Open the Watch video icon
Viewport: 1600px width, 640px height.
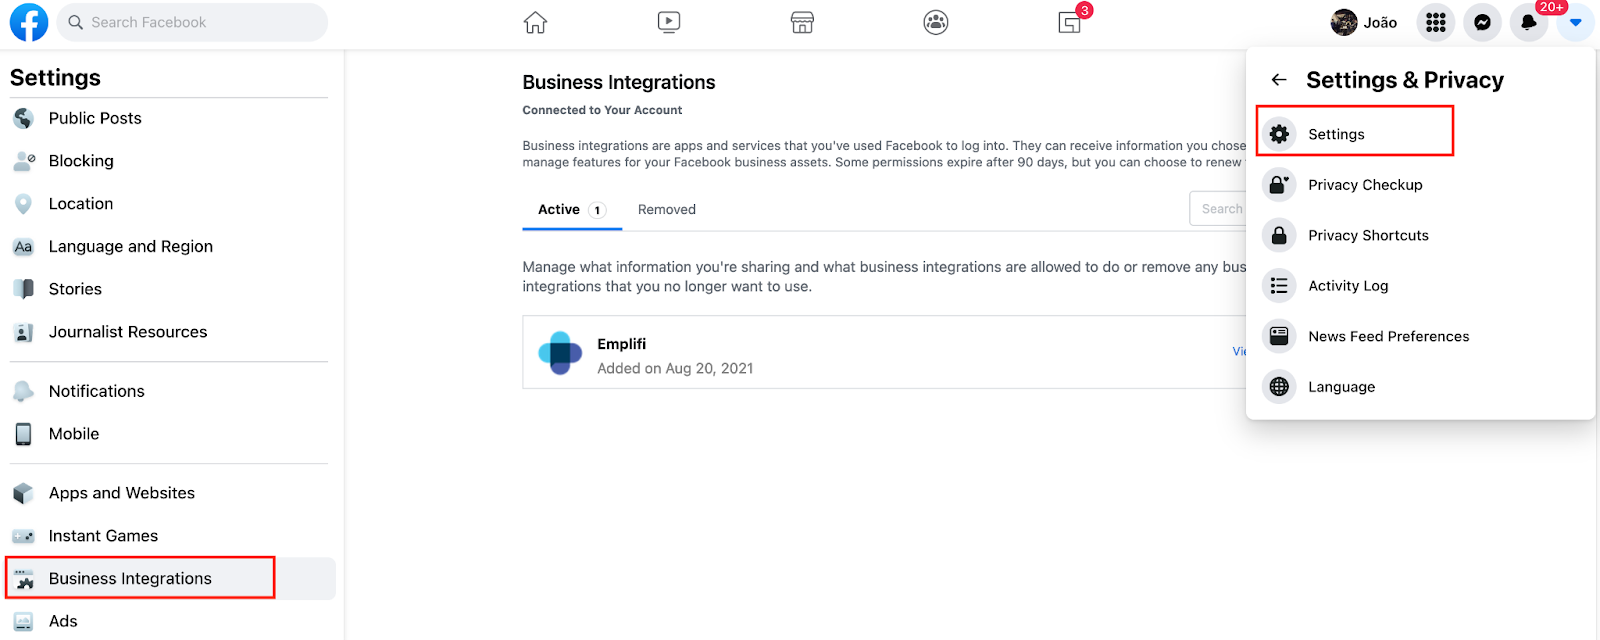click(x=669, y=22)
